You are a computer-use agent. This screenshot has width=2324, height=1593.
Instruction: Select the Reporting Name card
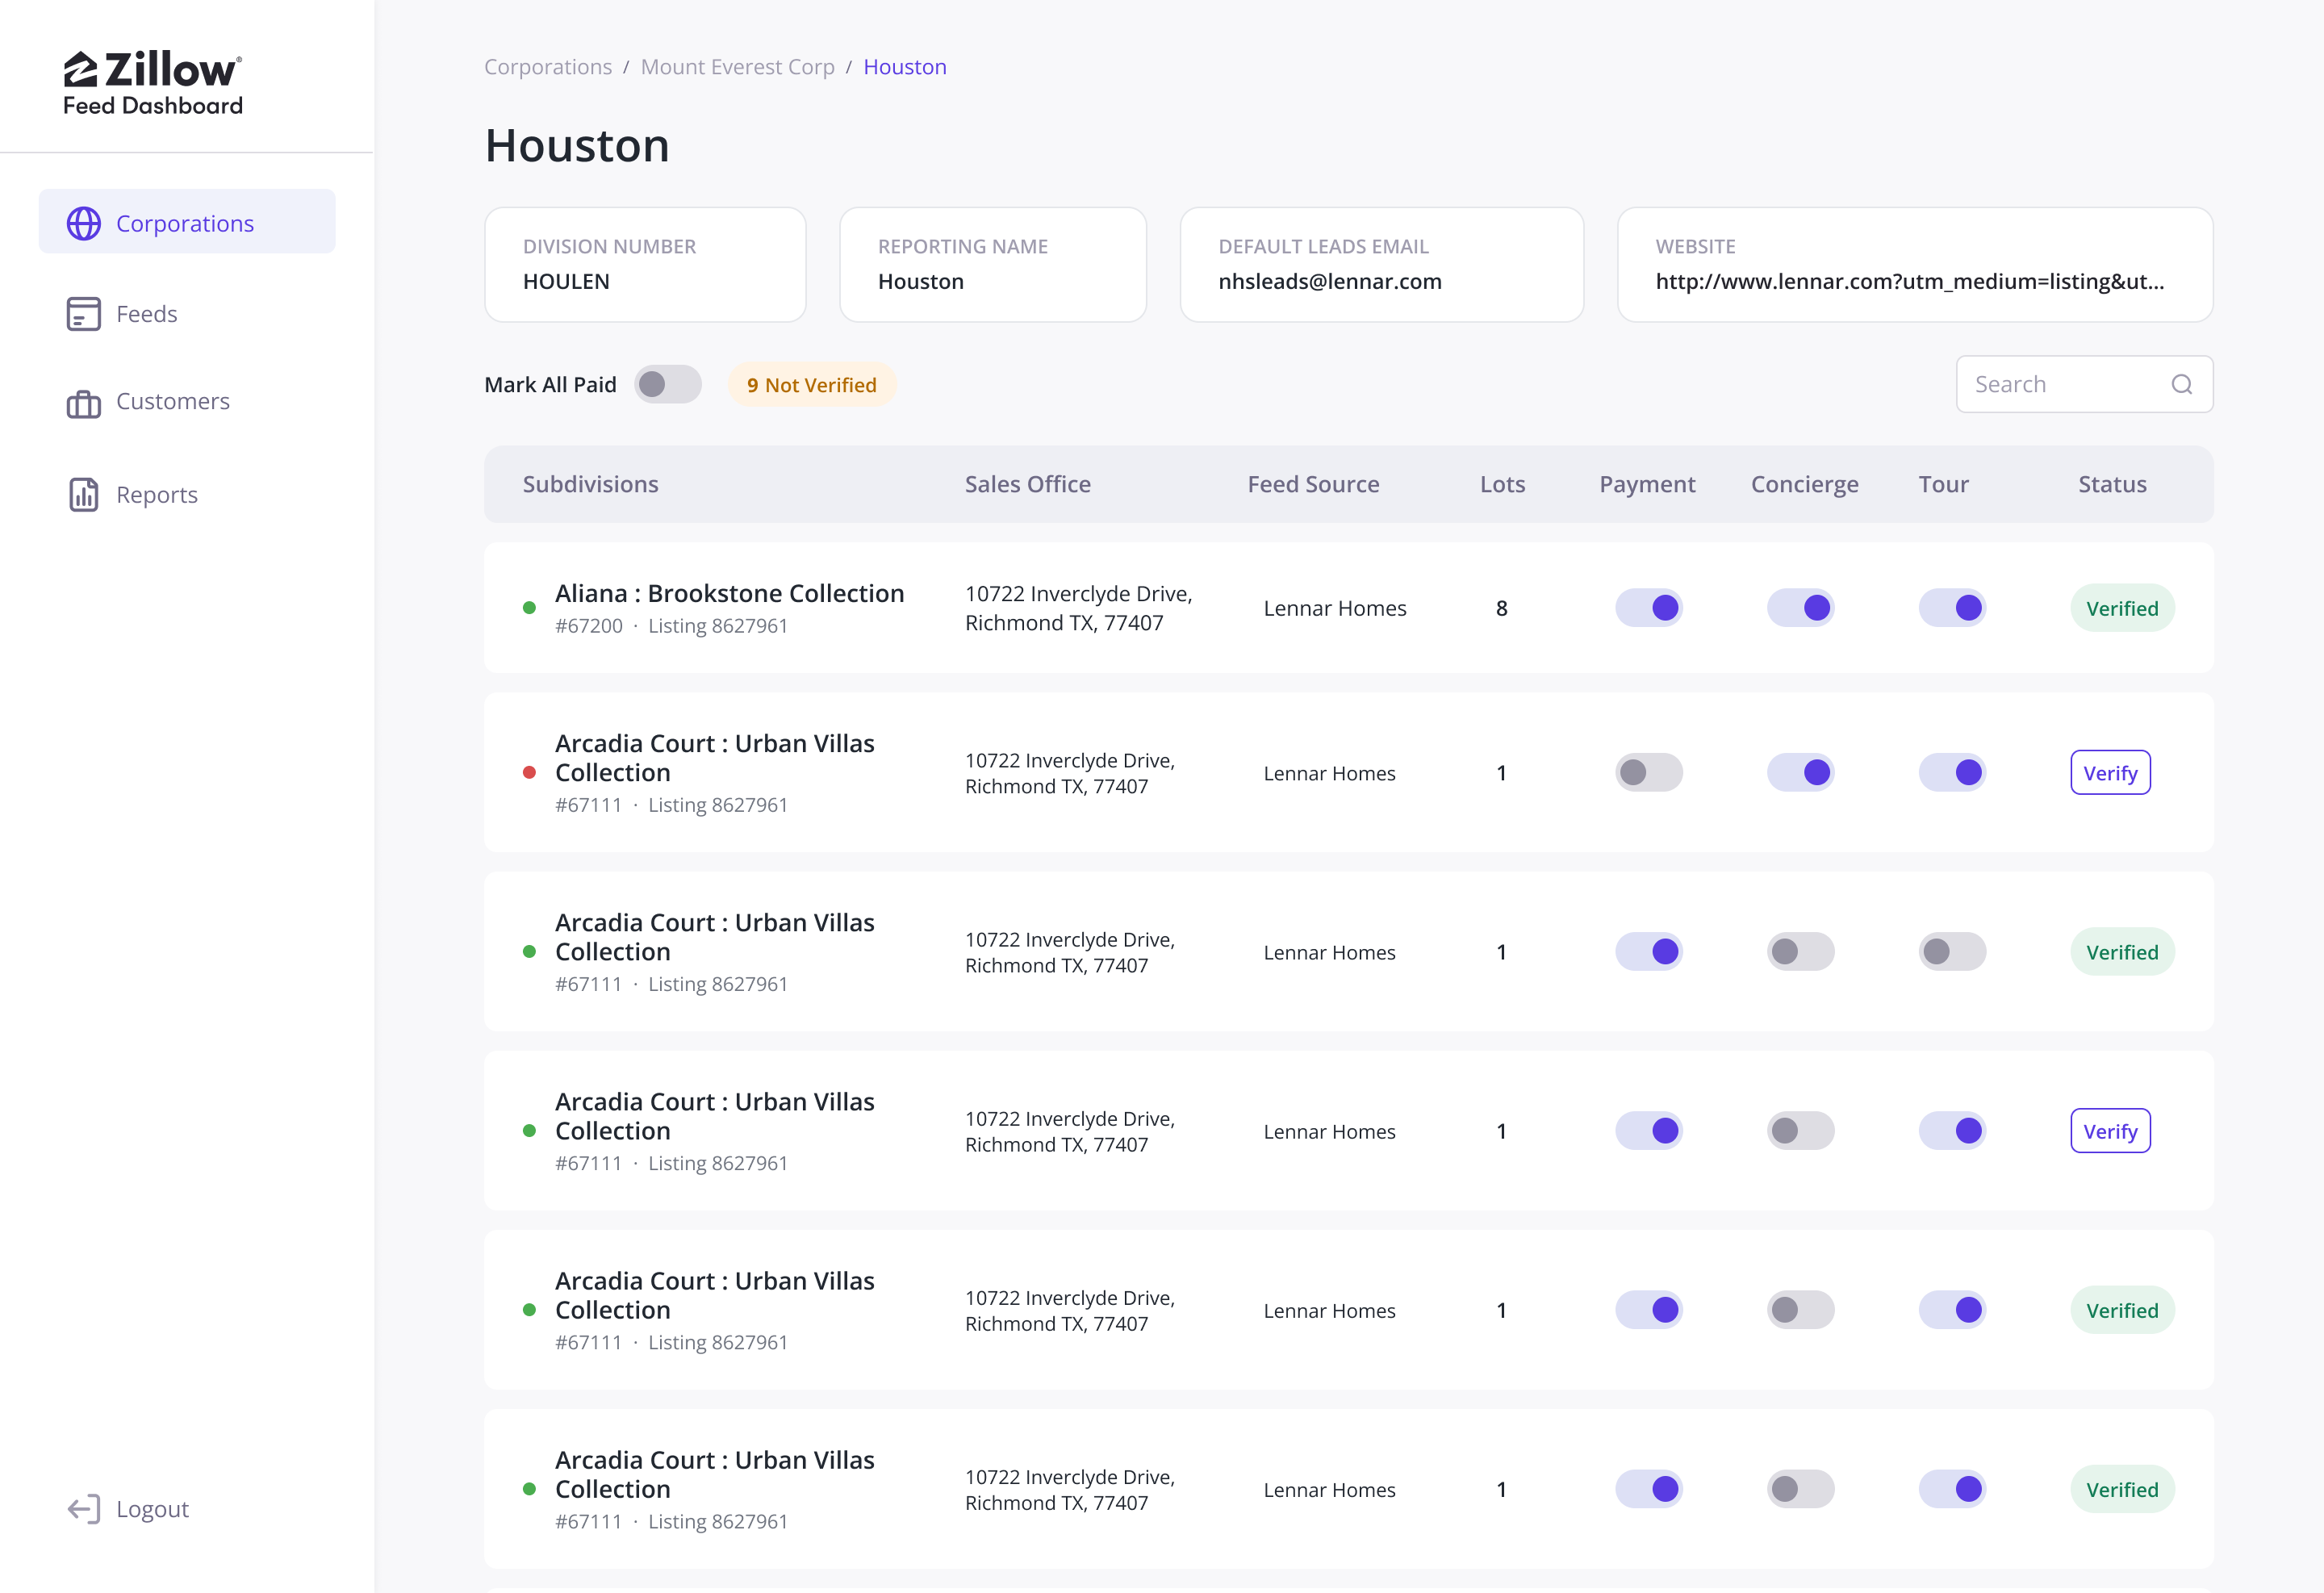click(x=993, y=265)
